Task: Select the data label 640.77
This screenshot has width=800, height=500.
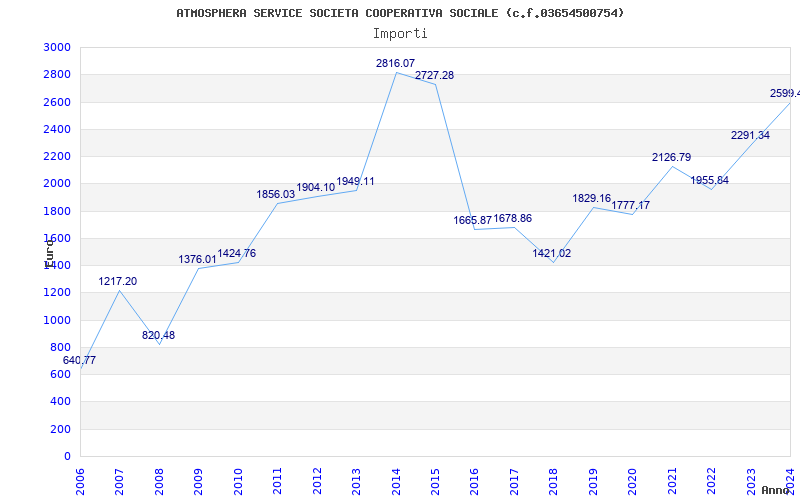Action: [79, 361]
